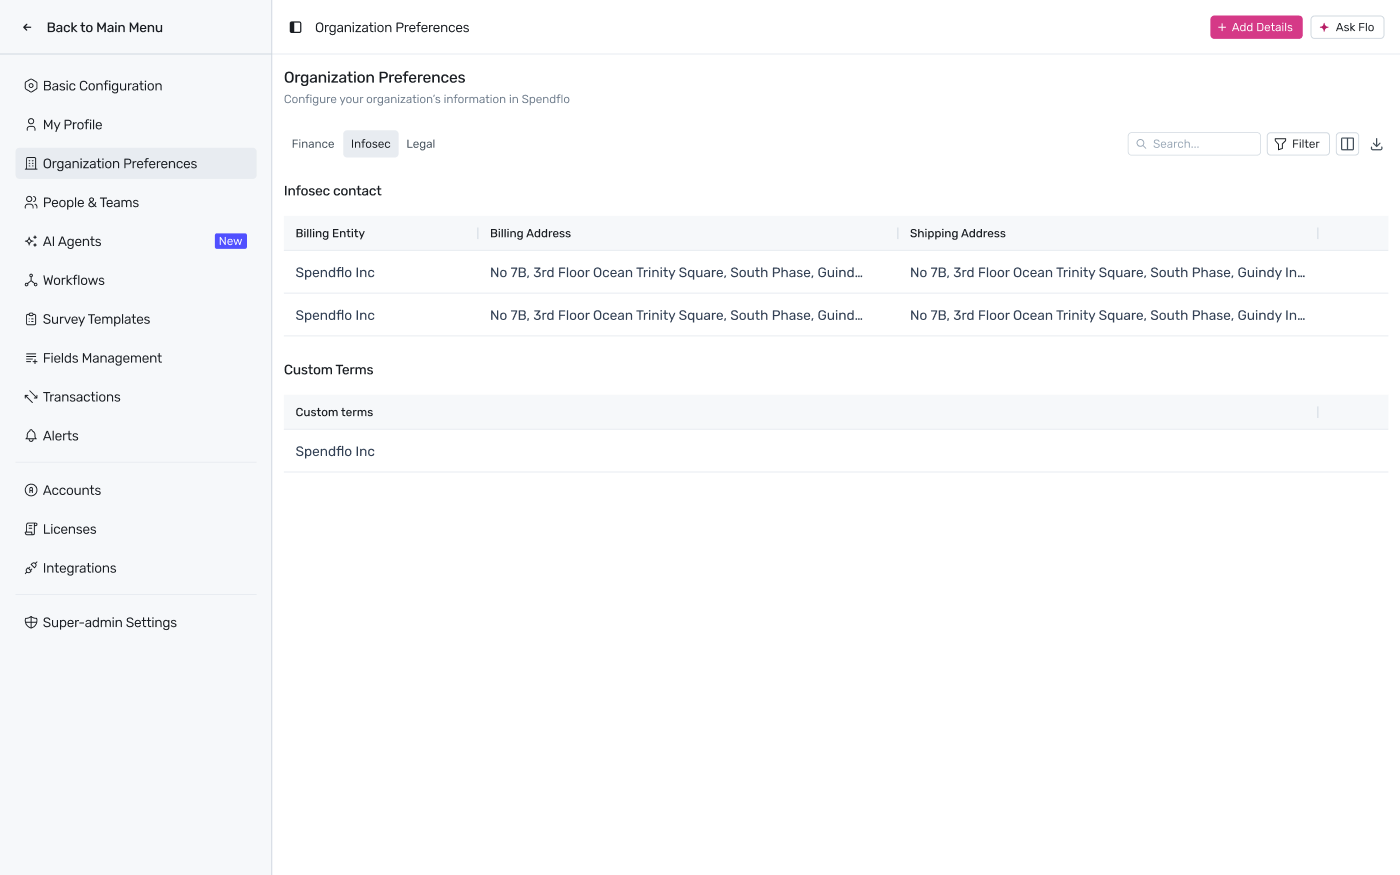Click the page subtitle about configuring organization's information
Viewport: 1400px width, 875px height.
(427, 100)
